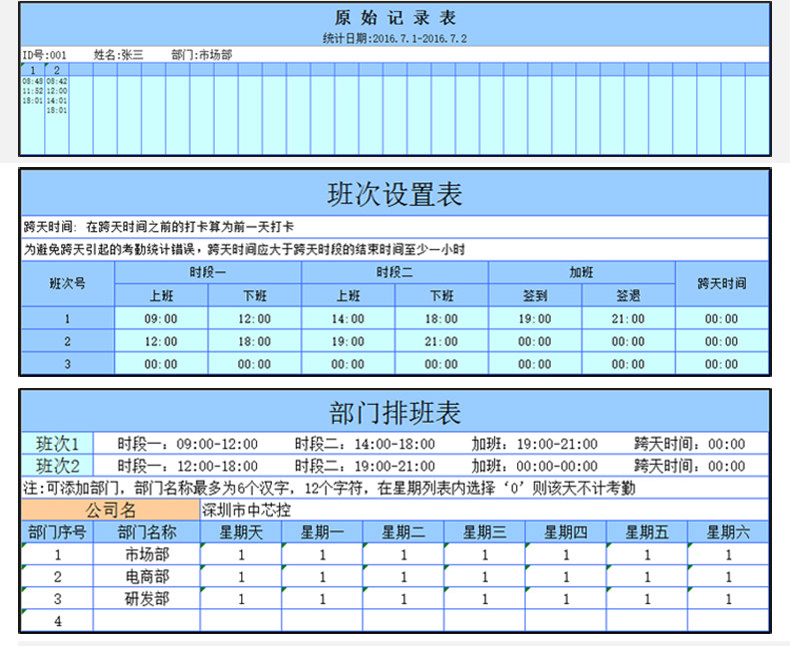Select the 班次设置表 title
790x646 pixels.
[x=394, y=194]
